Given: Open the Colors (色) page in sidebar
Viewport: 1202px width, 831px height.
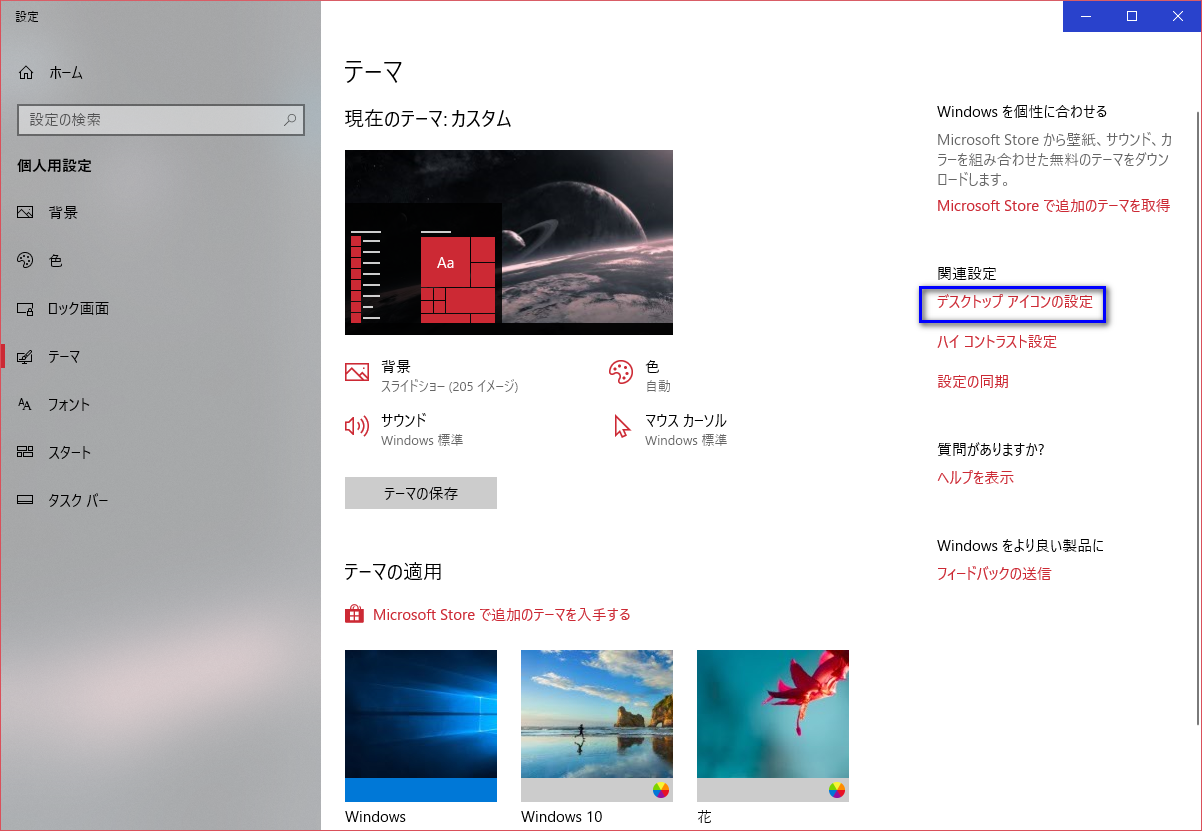Looking at the screenshot, I should click(x=55, y=261).
